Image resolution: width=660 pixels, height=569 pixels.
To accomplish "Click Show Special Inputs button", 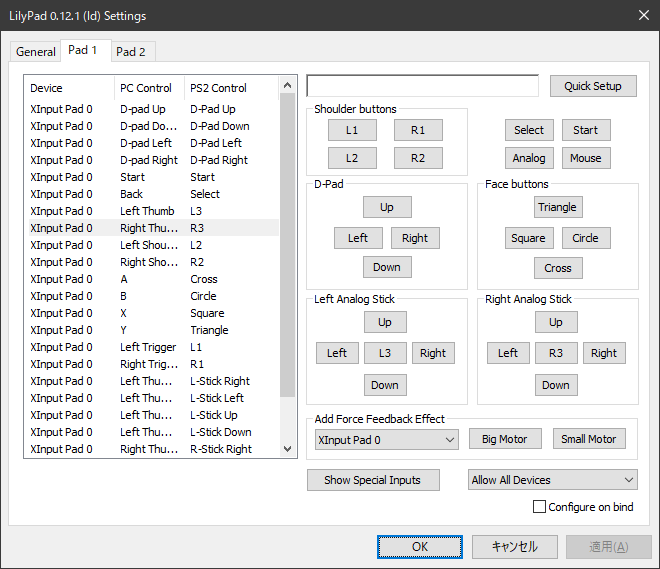I will [x=373, y=480].
